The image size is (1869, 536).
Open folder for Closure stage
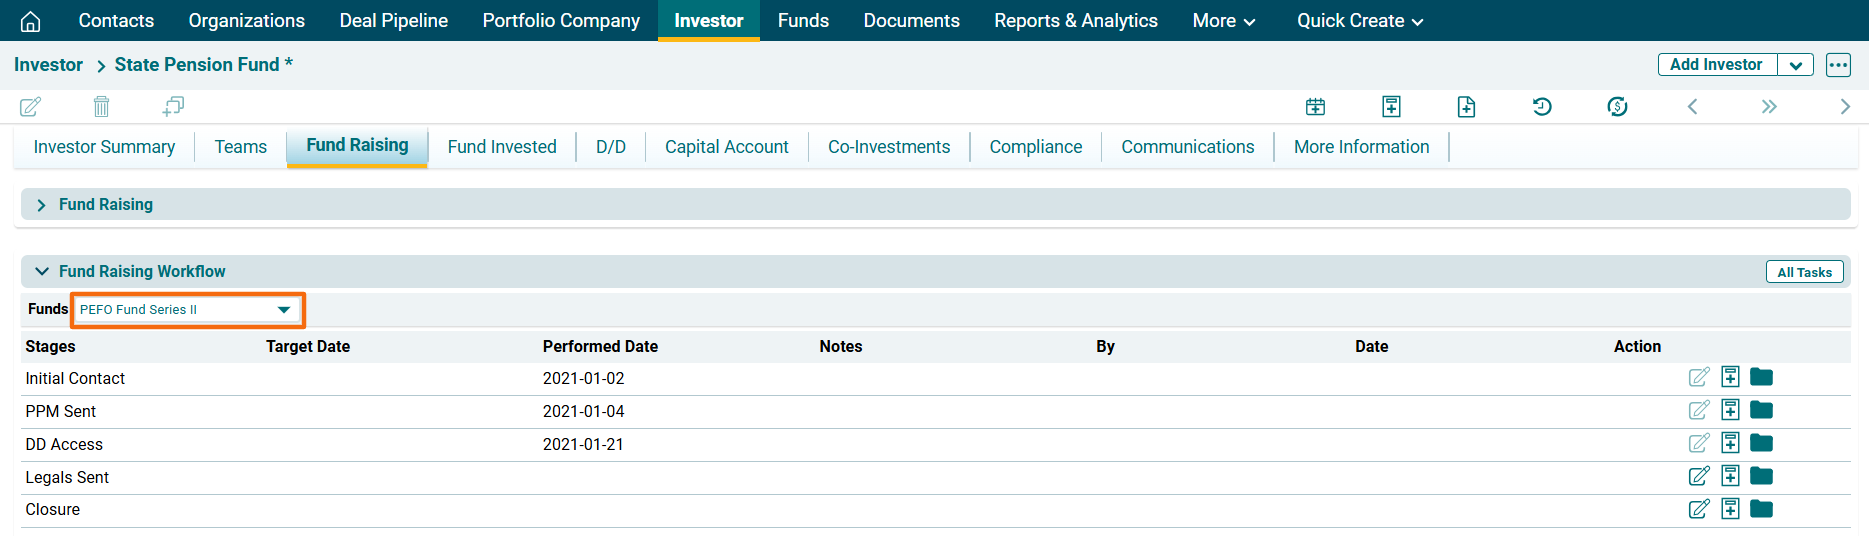[x=1761, y=509]
